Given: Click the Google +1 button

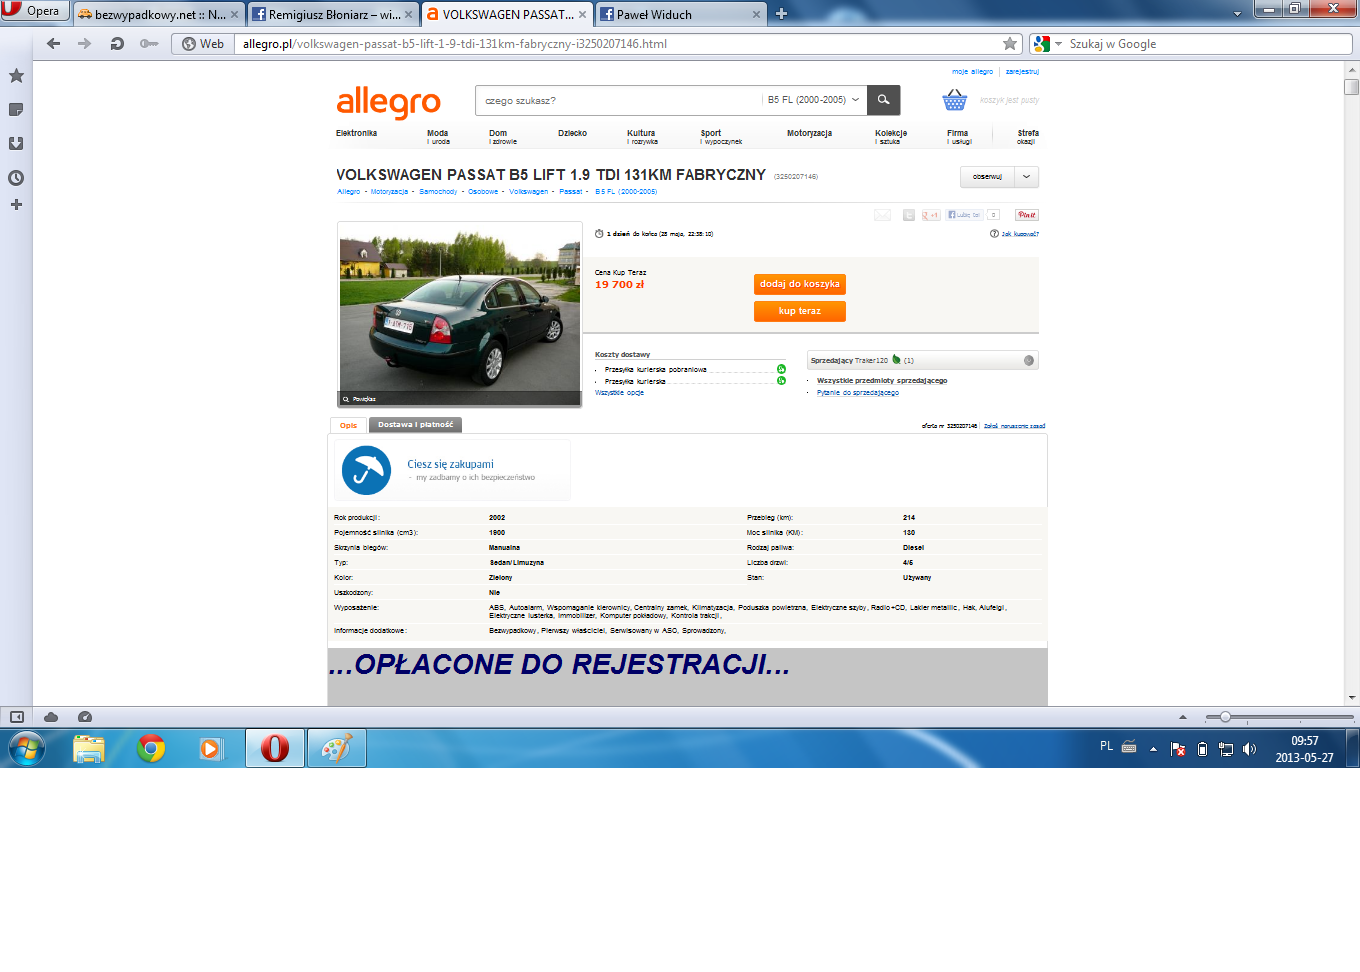Looking at the screenshot, I should 930,215.
